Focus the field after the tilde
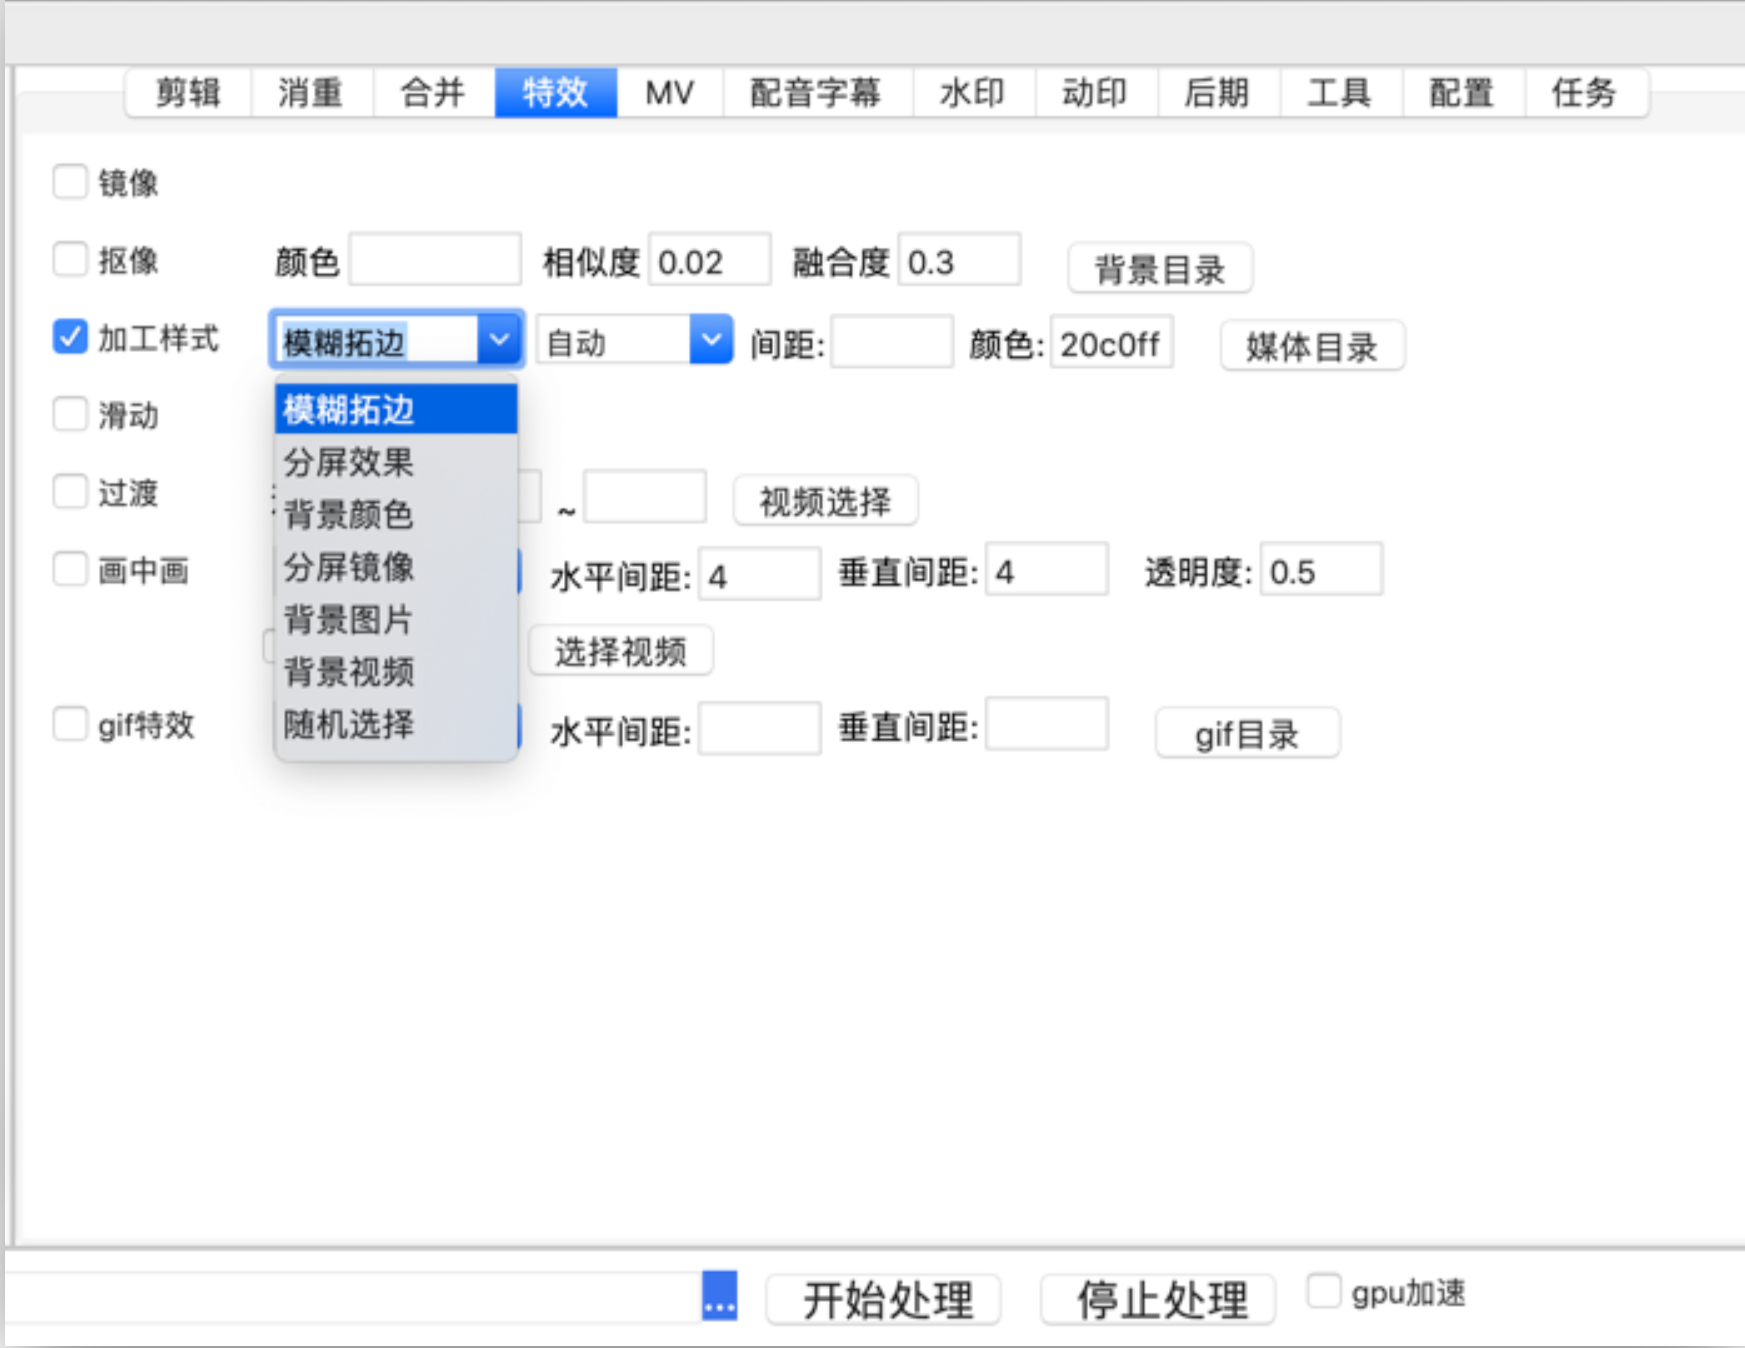This screenshot has width=1745, height=1348. coord(645,496)
